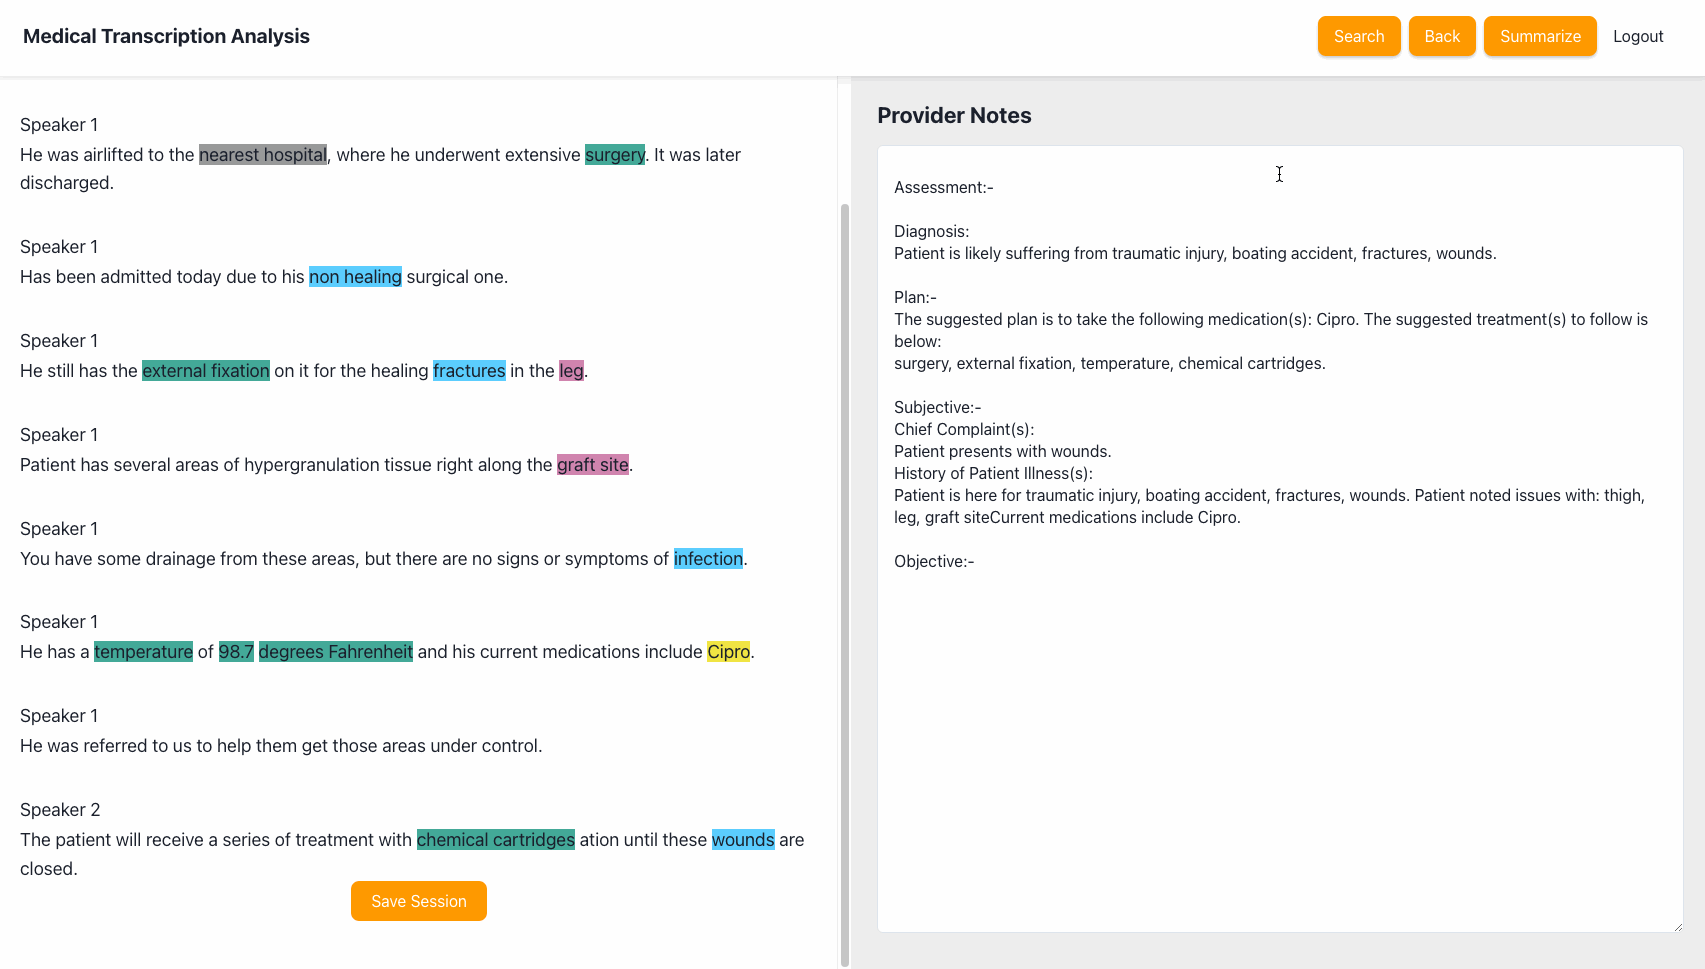Select the pink 'graft site' highlight
This screenshot has width=1705, height=969.
pos(593,465)
